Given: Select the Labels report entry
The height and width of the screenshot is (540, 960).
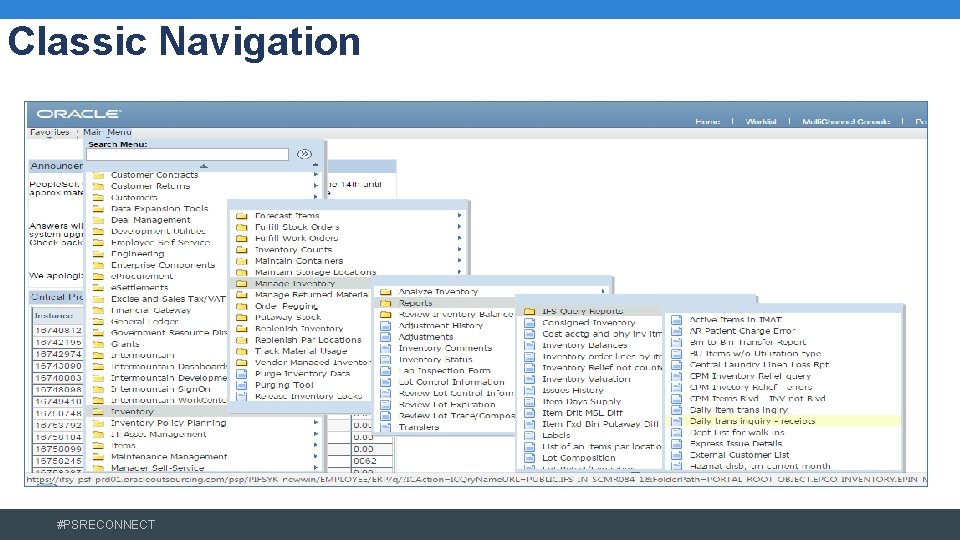Looking at the screenshot, I should (556, 435).
